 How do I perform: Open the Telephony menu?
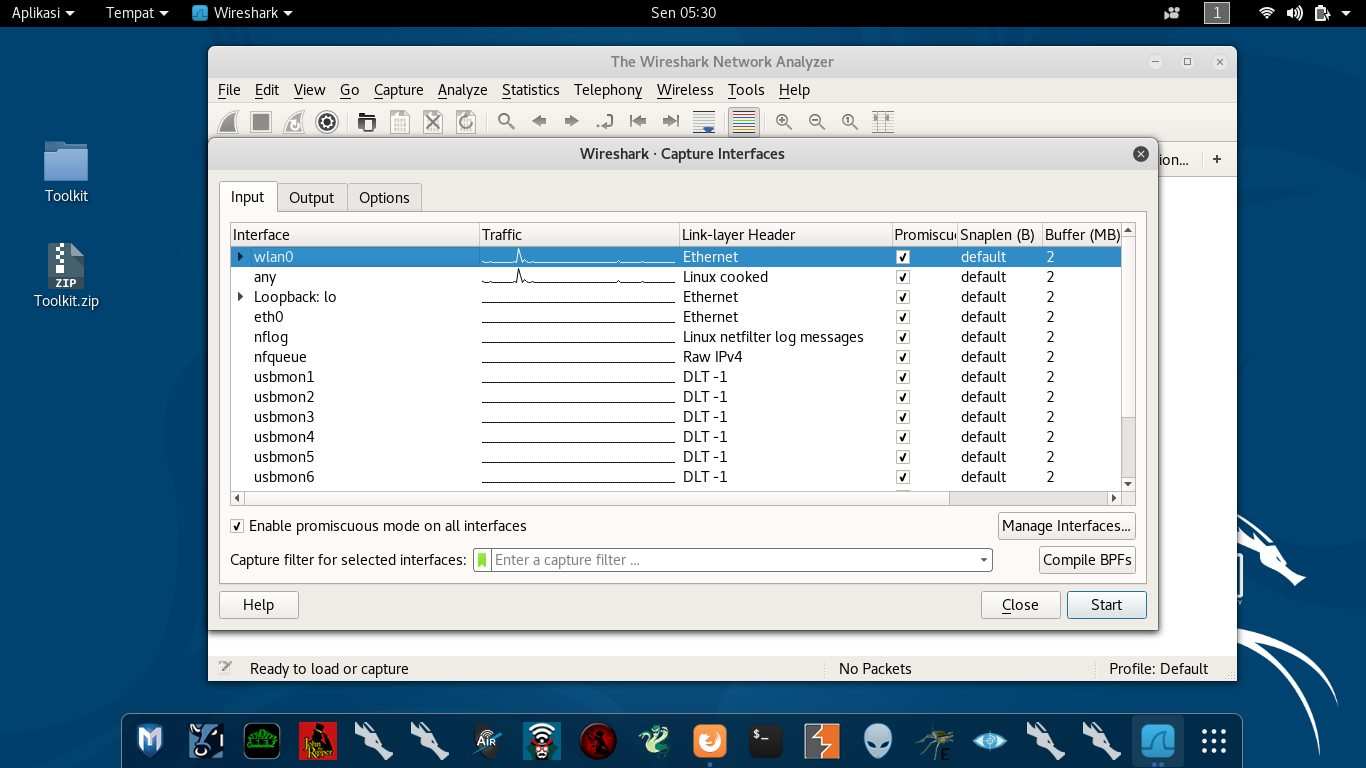(608, 90)
